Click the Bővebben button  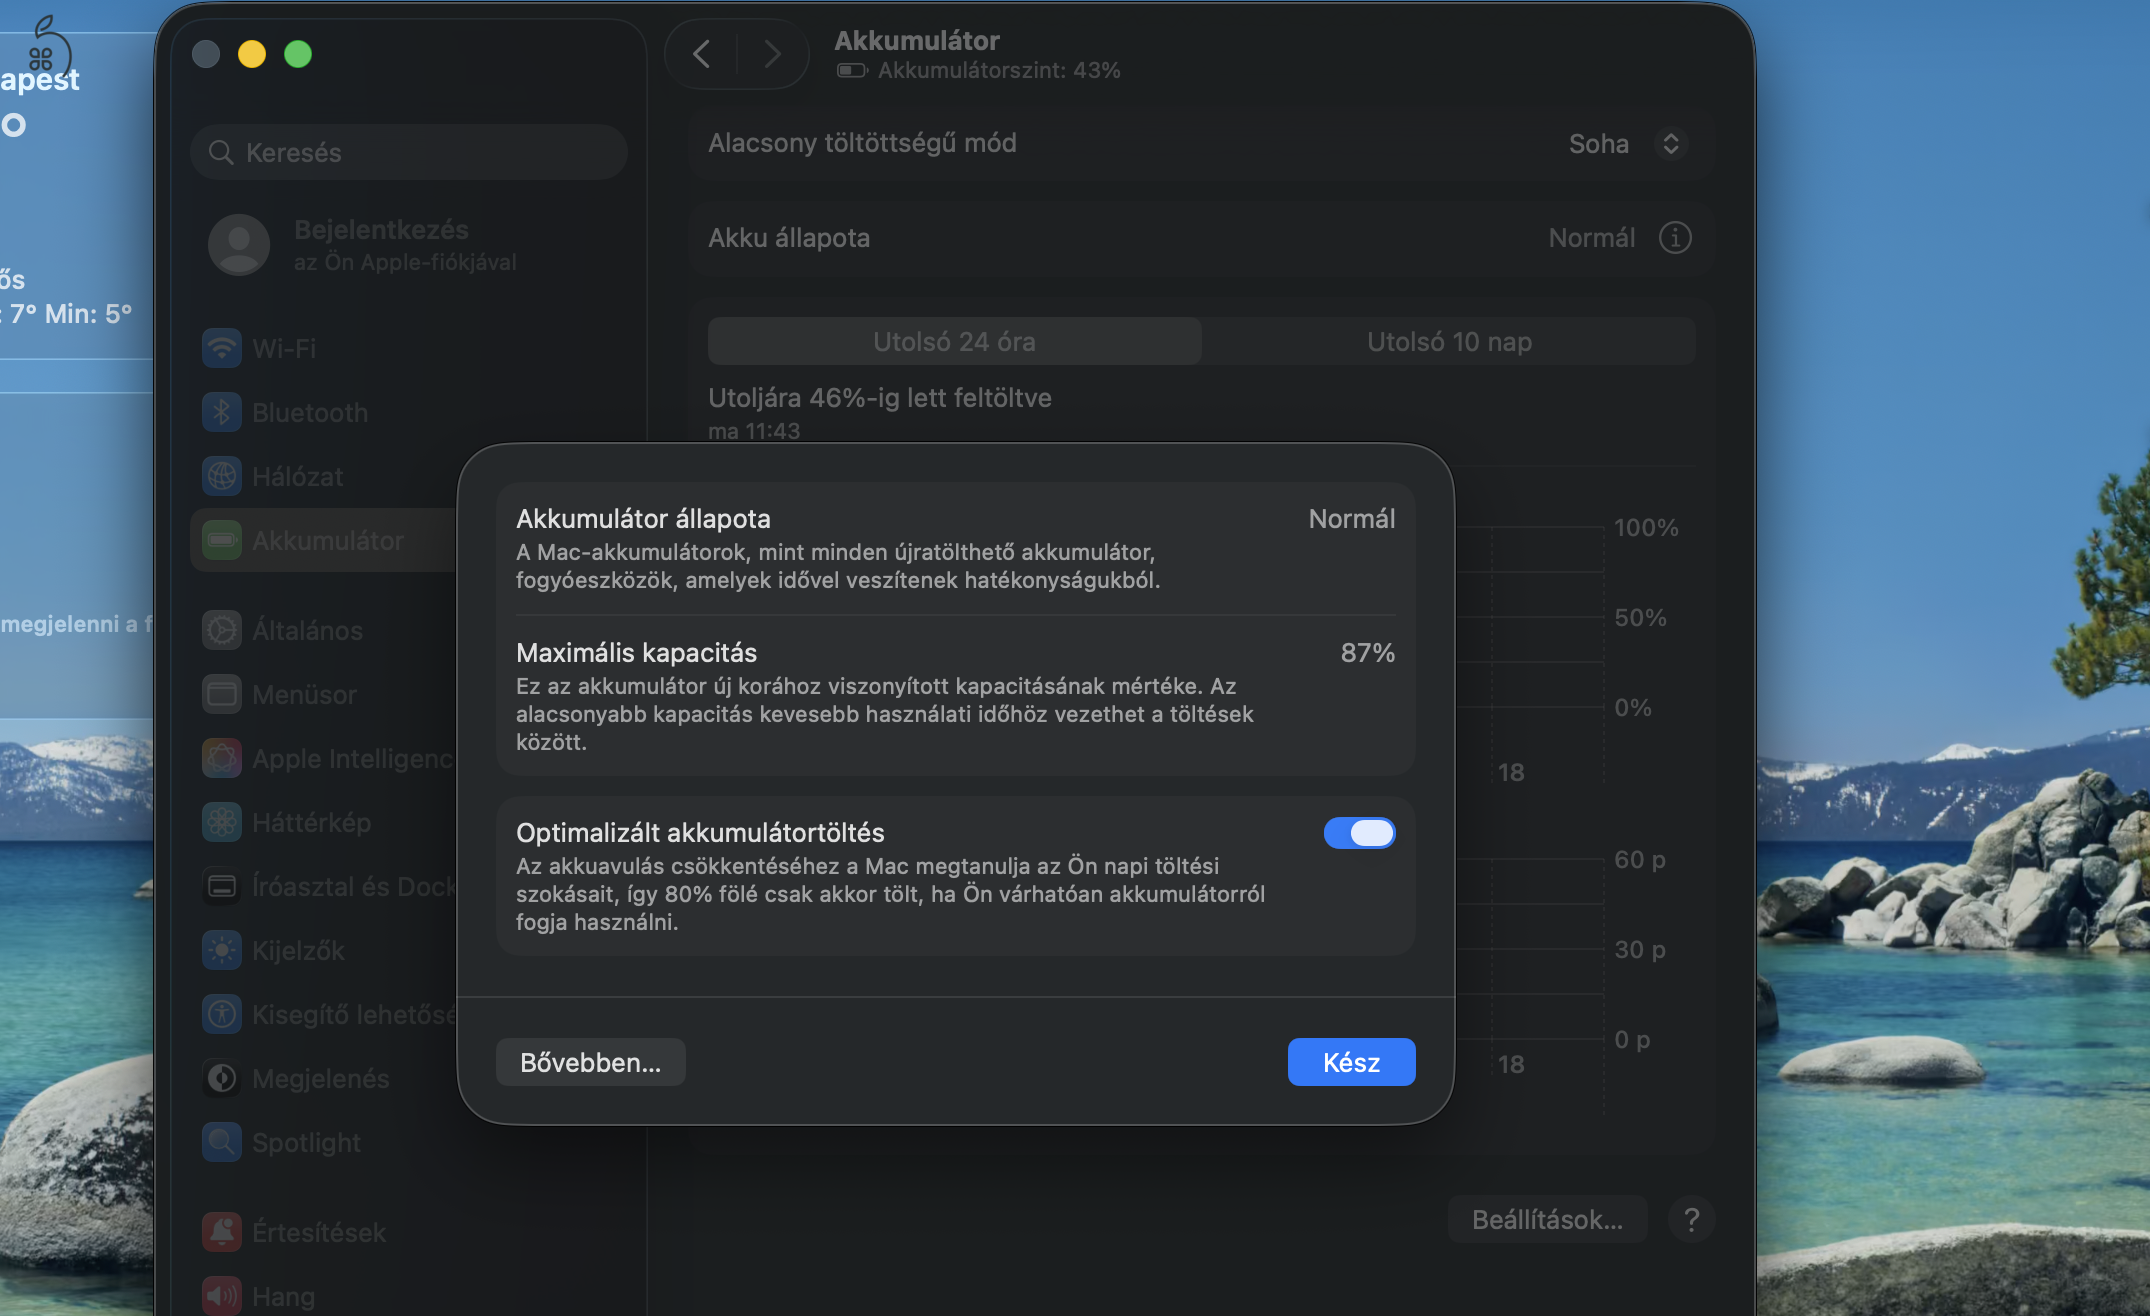(x=590, y=1062)
